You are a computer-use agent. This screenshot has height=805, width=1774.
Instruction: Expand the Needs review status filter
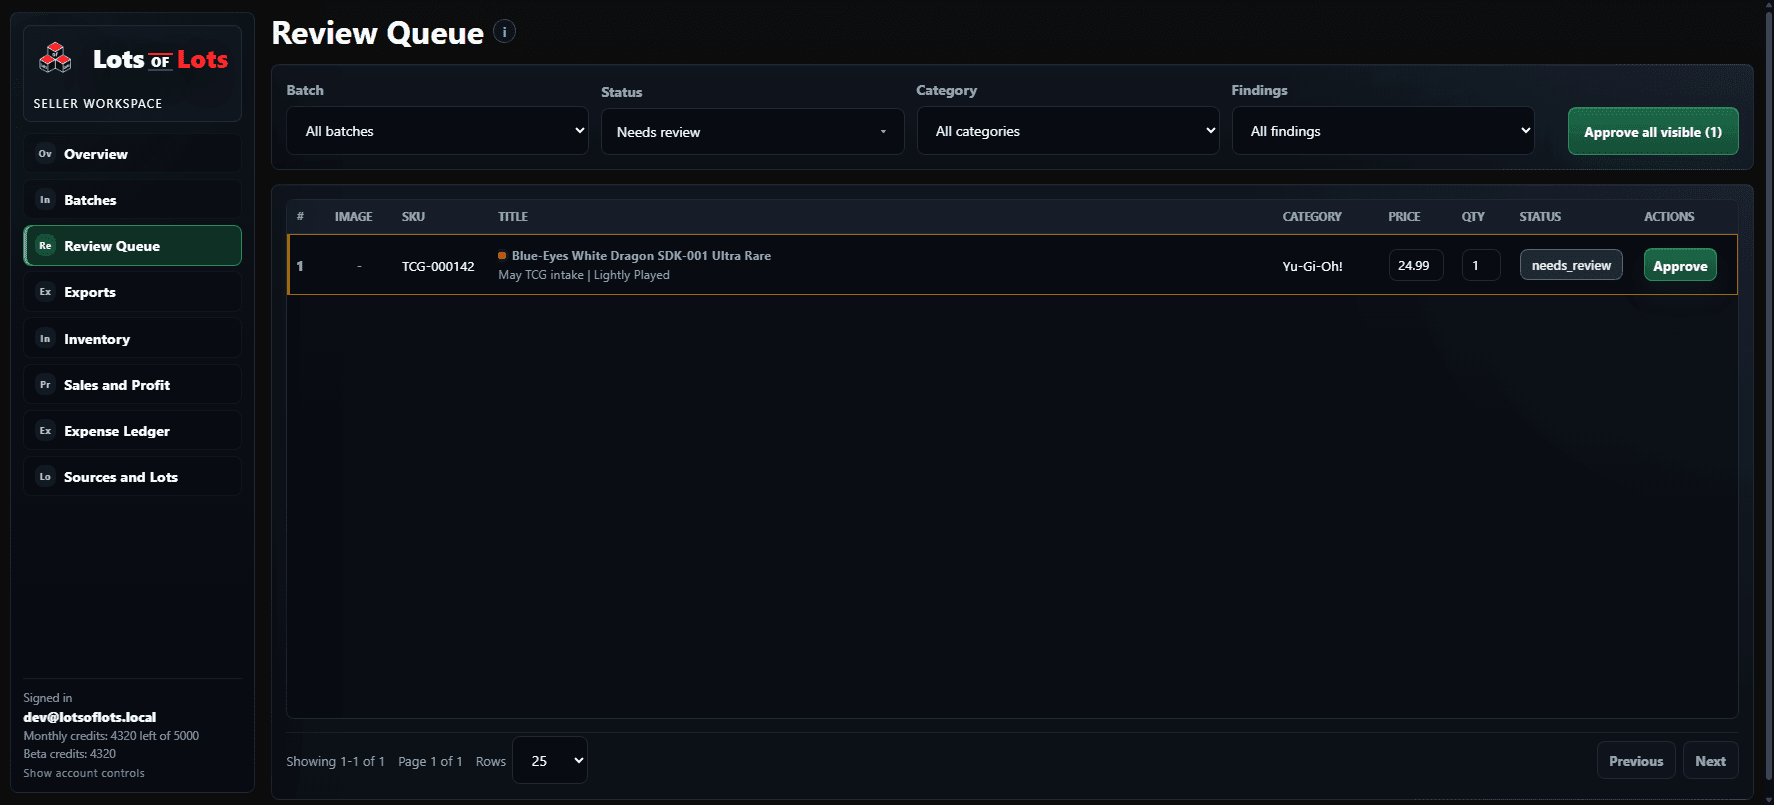click(752, 132)
